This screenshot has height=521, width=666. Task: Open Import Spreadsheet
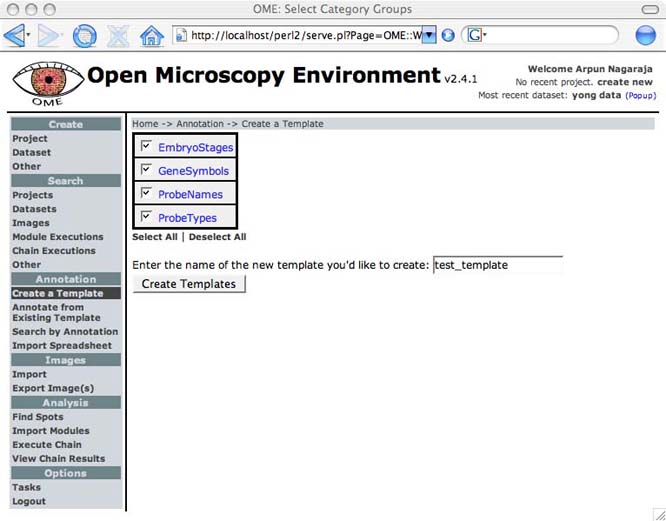pos(62,346)
